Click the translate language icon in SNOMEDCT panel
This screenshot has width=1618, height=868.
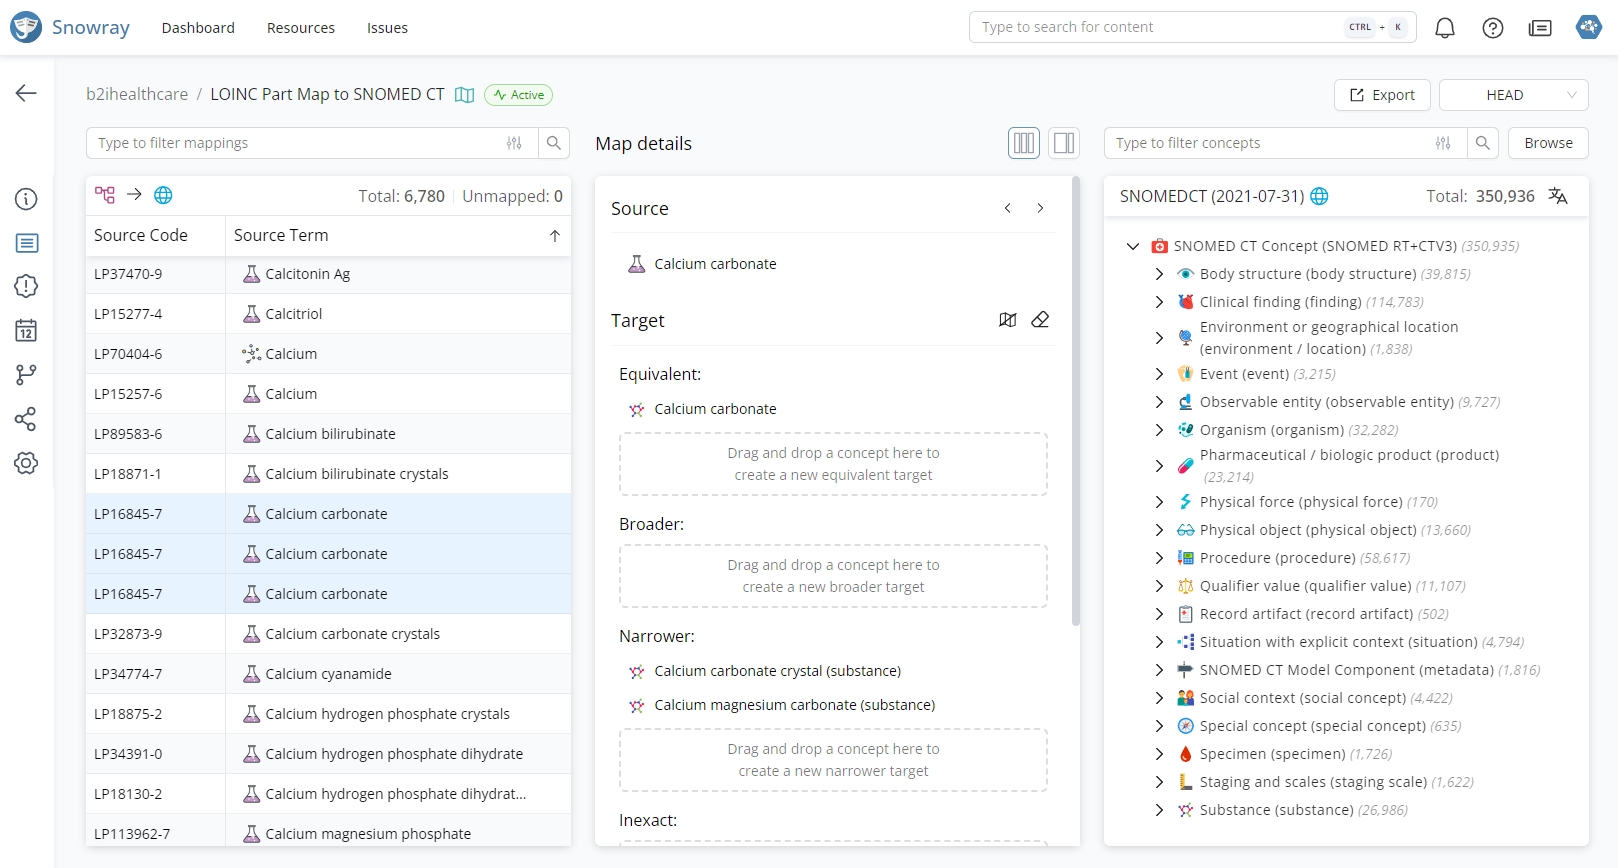pyautogui.click(x=1558, y=196)
